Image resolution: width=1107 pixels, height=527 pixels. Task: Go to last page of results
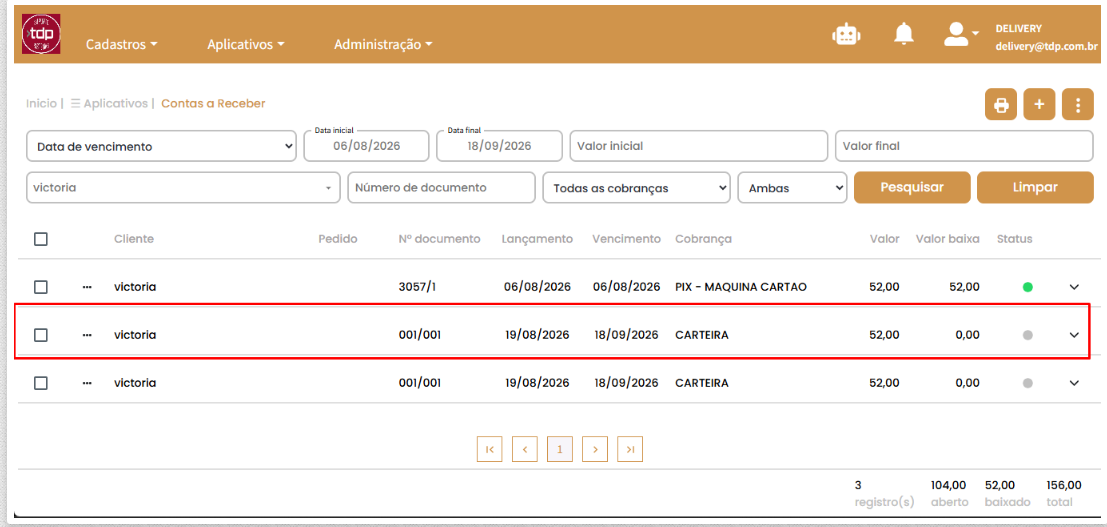point(630,449)
